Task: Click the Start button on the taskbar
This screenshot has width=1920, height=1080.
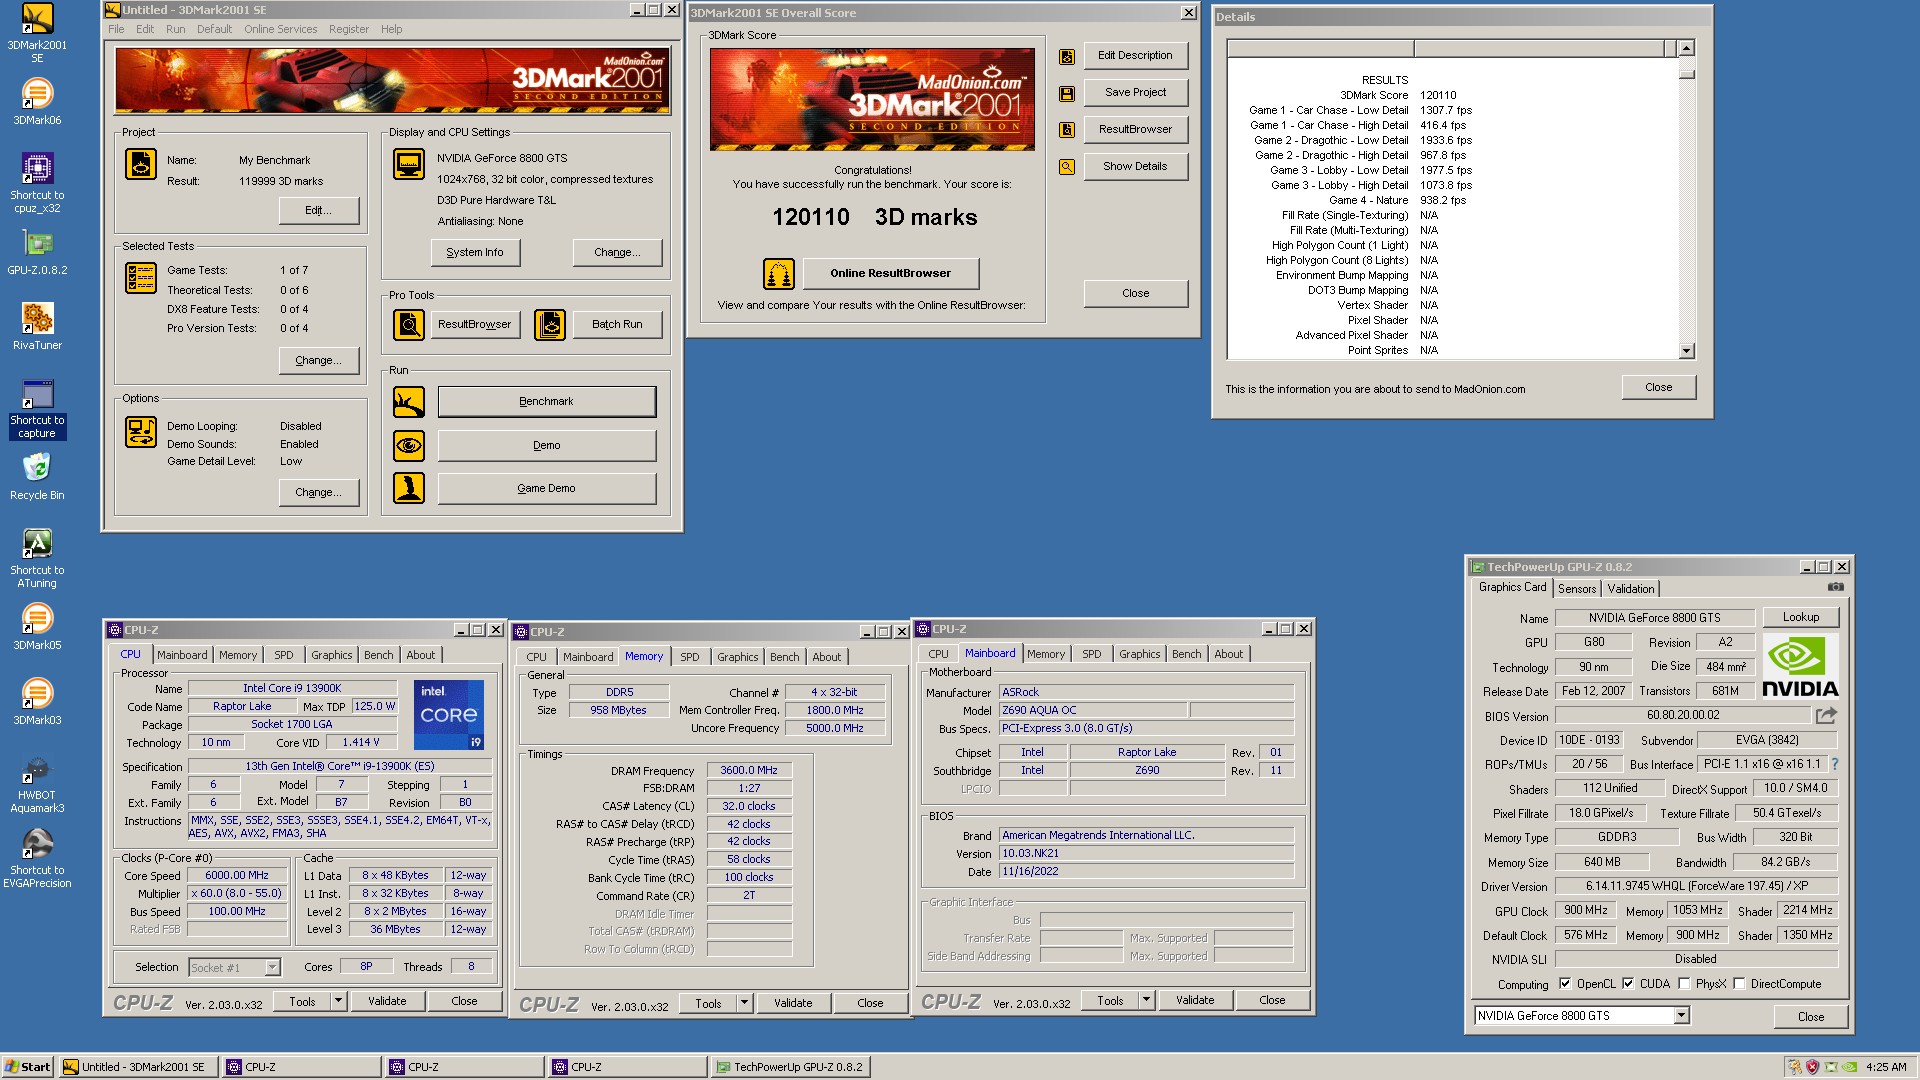Action: click(28, 1067)
